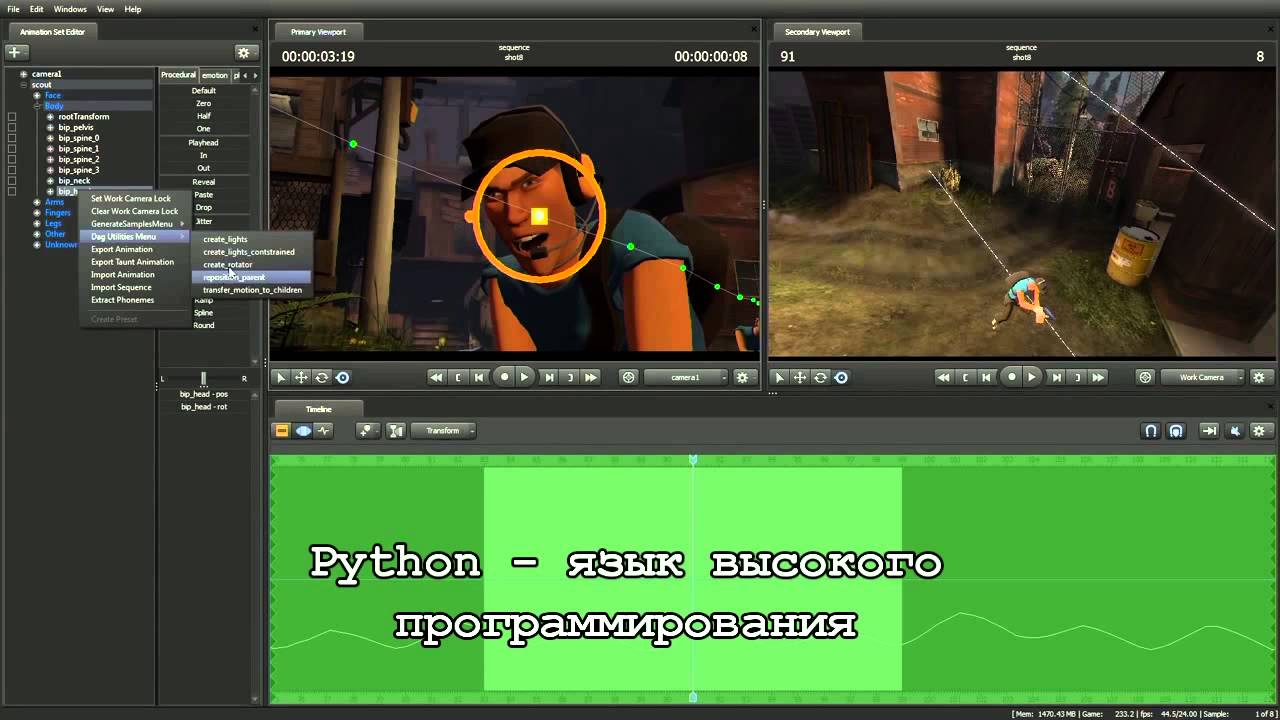This screenshot has height=720, width=1280.
Task: Toggle the first magnet snap icon in Timeline
Action: pos(1151,431)
